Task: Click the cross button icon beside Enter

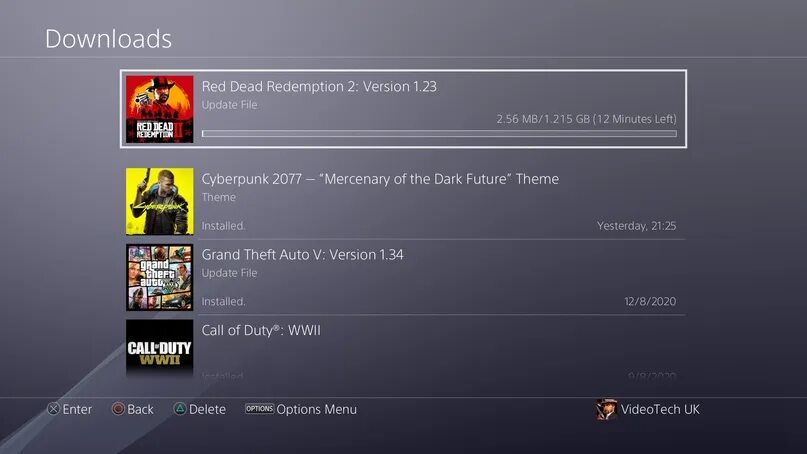Action: pyautogui.click(x=54, y=409)
